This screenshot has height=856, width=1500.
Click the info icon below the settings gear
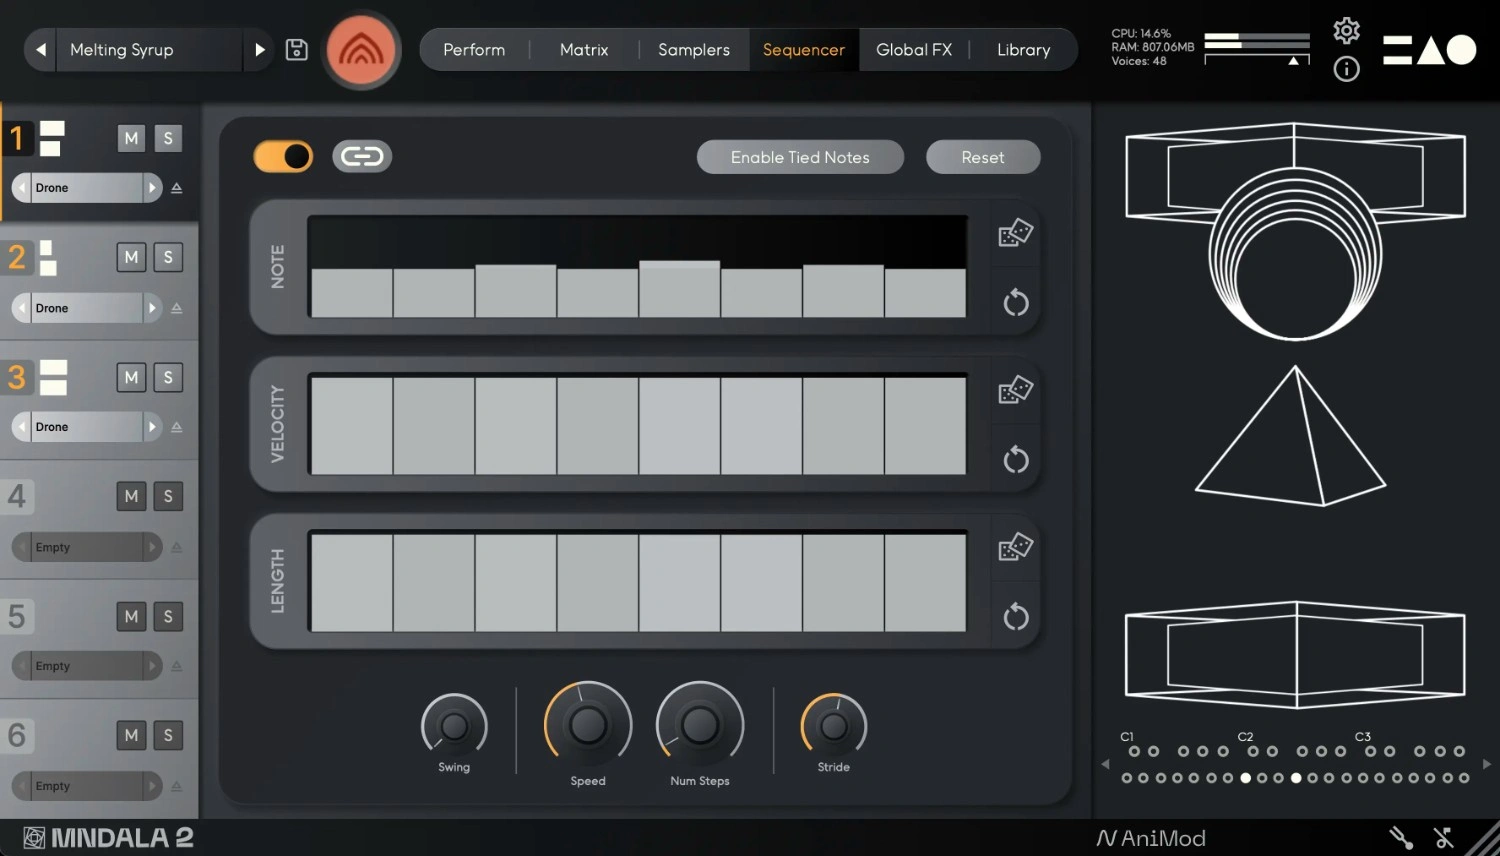(x=1346, y=69)
